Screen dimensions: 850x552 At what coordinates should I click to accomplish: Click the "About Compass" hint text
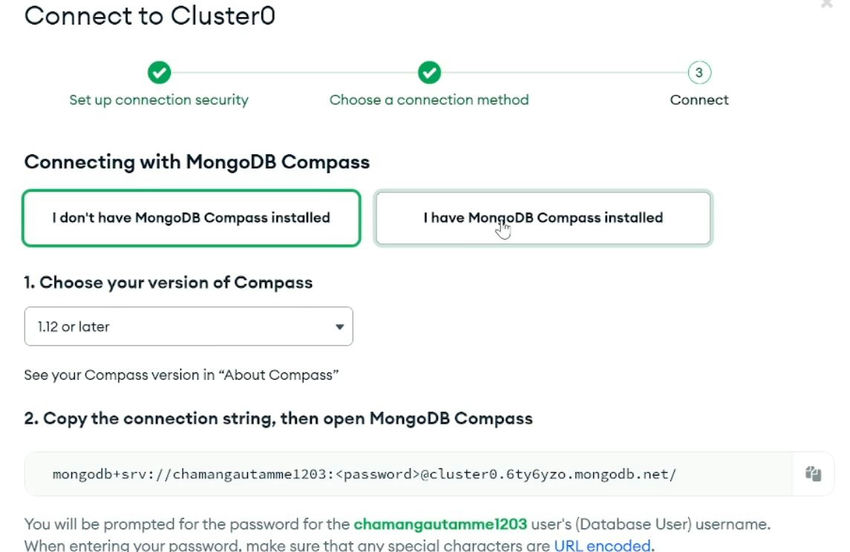coord(181,375)
